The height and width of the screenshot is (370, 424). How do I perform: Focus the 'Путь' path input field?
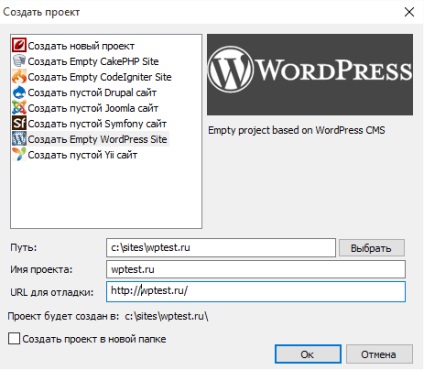tap(221, 248)
